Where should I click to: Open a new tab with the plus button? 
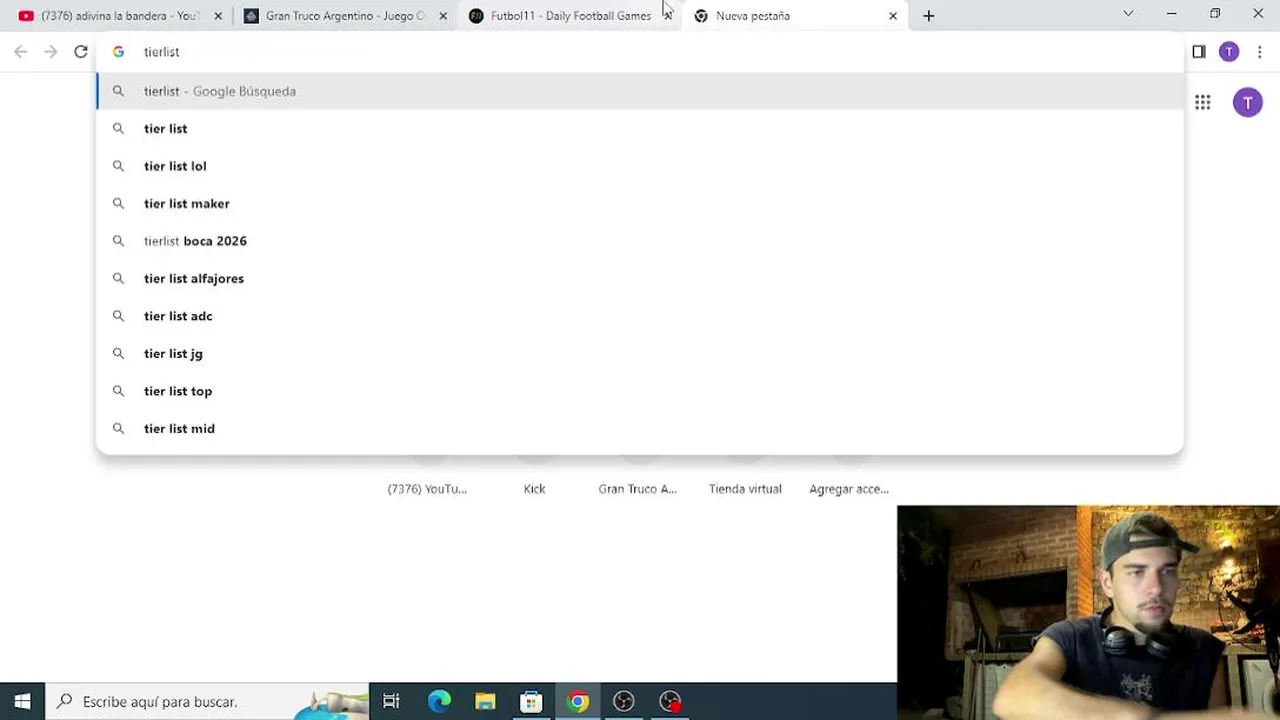928,16
